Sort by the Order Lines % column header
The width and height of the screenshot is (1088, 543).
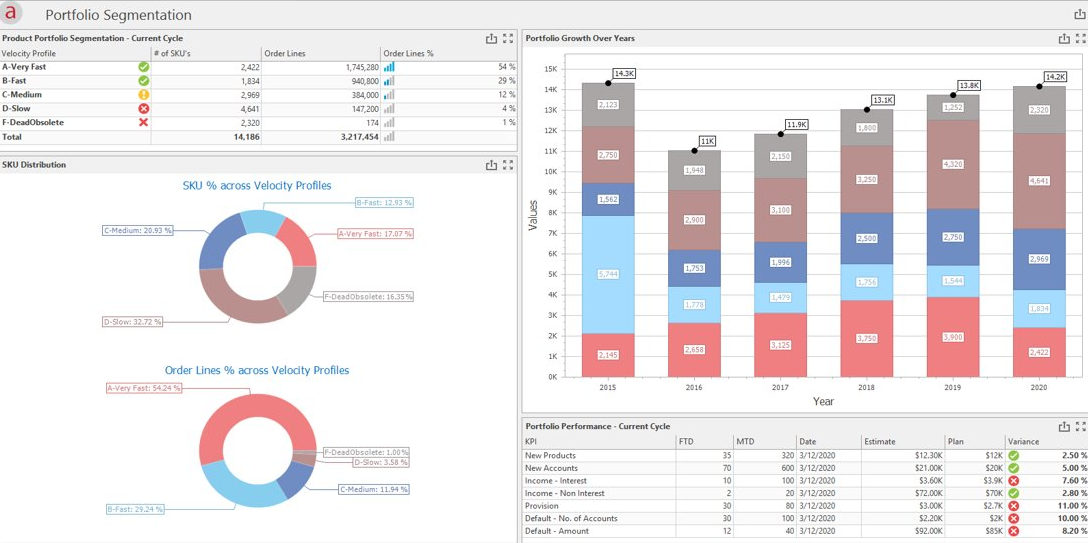tap(408, 53)
